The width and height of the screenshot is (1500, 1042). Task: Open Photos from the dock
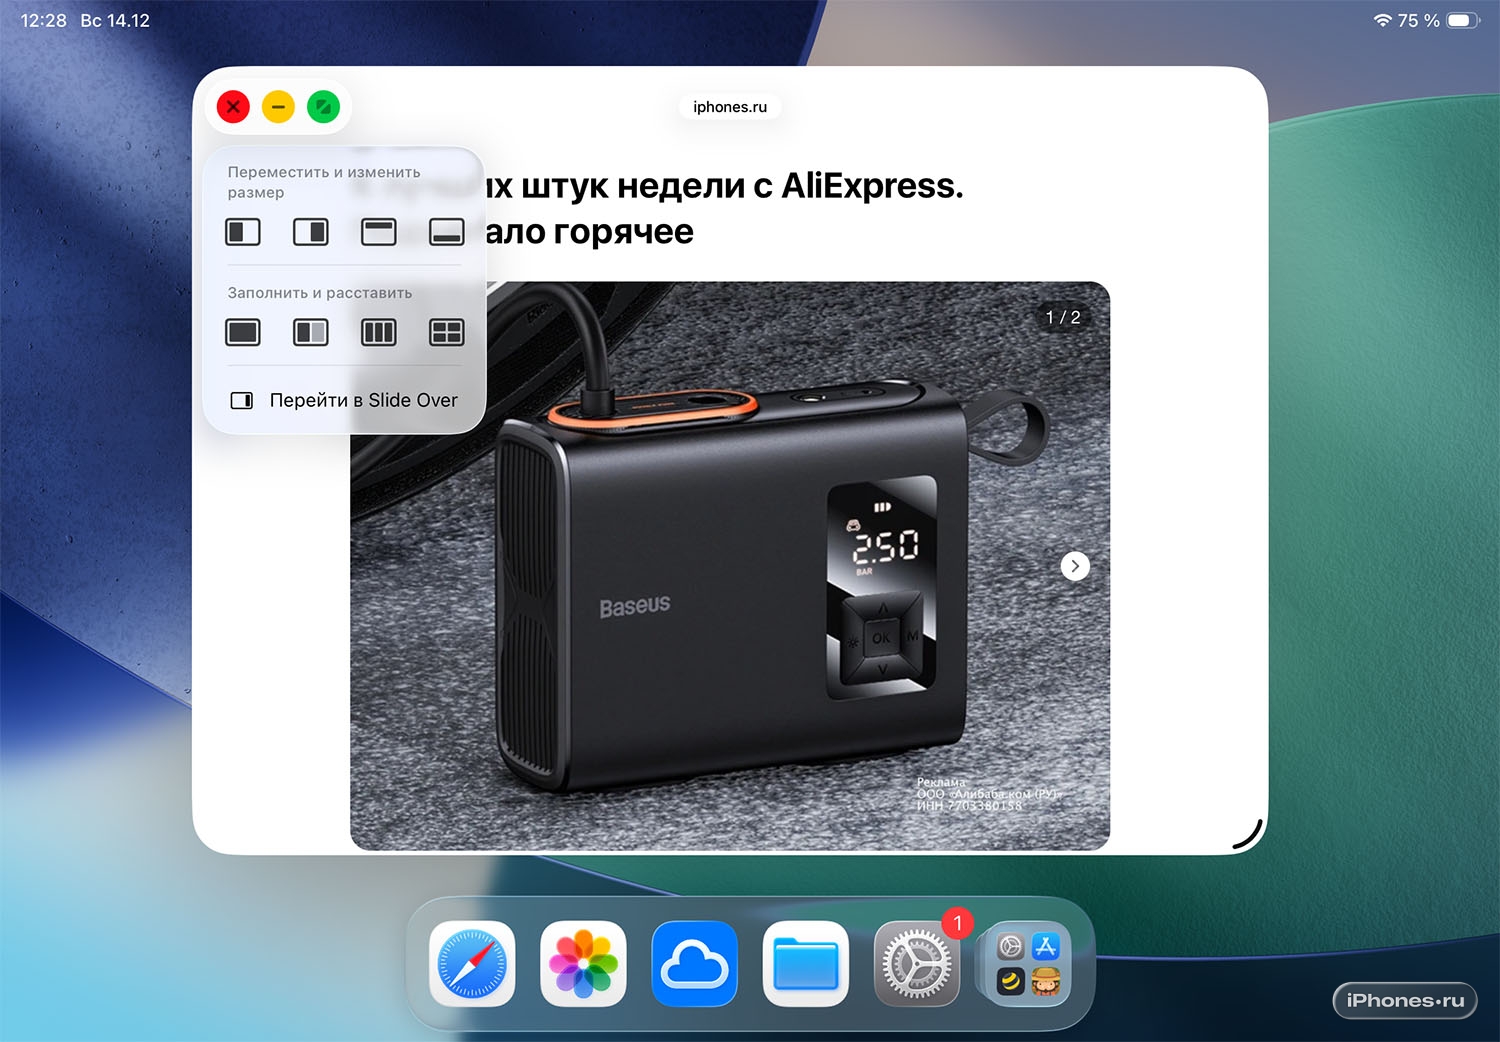coord(583,964)
